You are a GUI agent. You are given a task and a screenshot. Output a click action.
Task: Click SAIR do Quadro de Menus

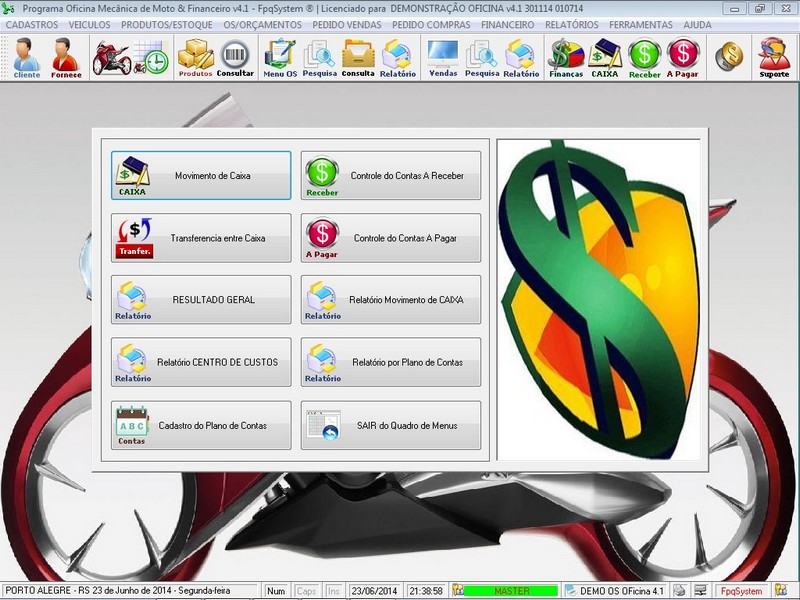(391, 426)
